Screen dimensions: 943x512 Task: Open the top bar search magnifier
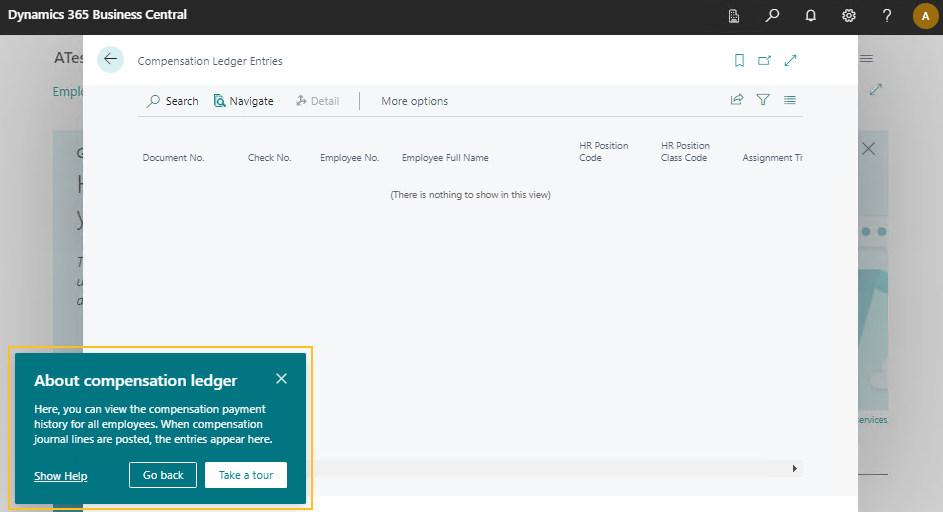tap(772, 16)
